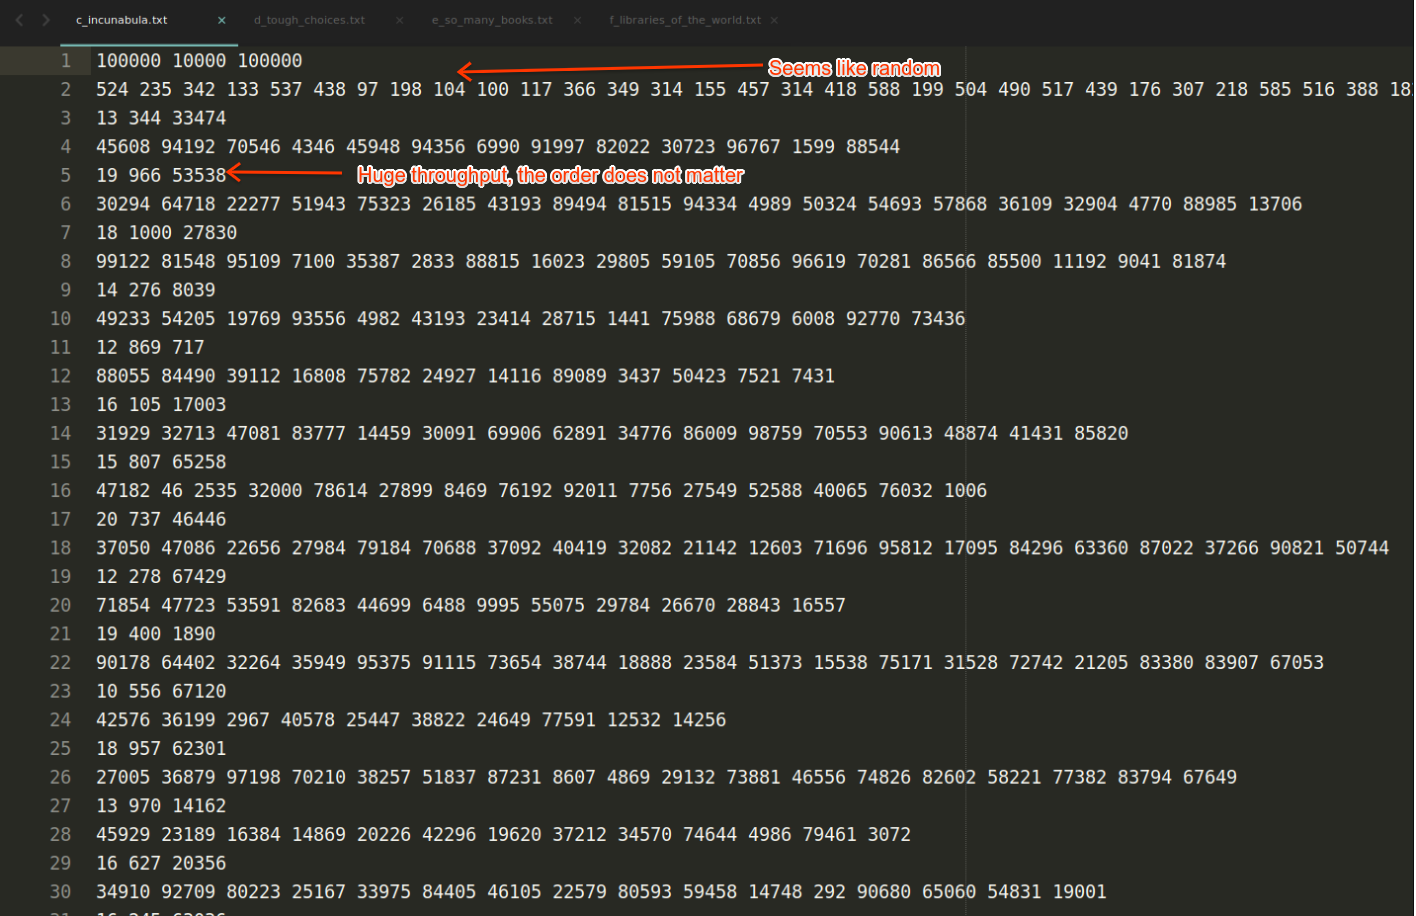Select line number 30 in the gutter
The height and width of the screenshot is (916, 1416).
coord(60,891)
